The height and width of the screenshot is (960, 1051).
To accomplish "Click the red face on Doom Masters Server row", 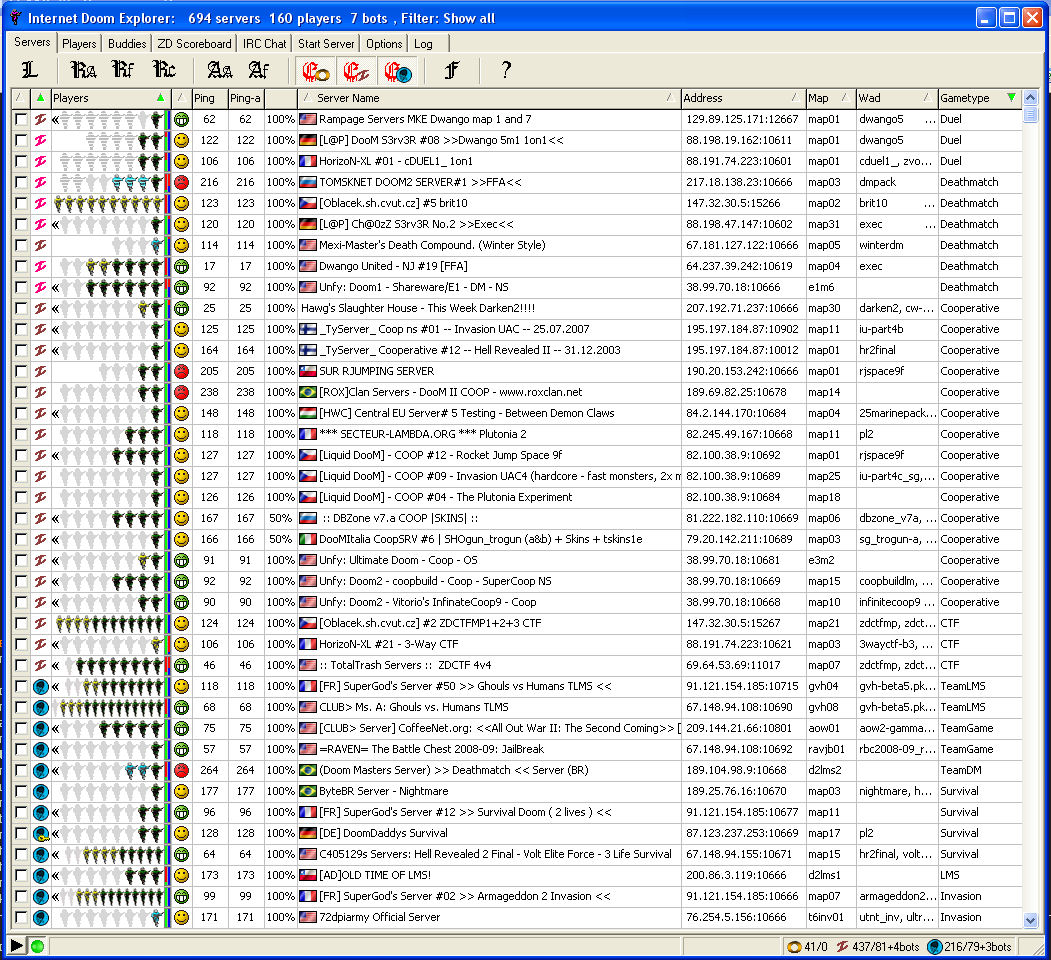I will [x=181, y=770].
